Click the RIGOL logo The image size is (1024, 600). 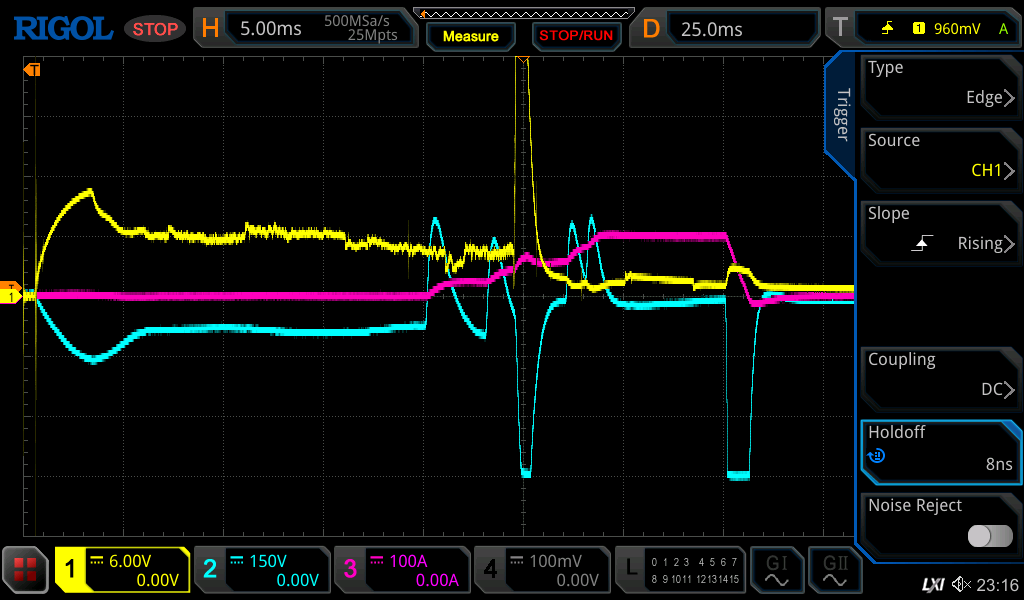point(62,29)
